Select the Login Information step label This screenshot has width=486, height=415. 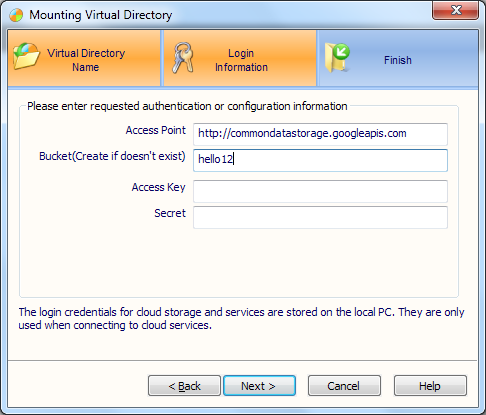(241, 60)
